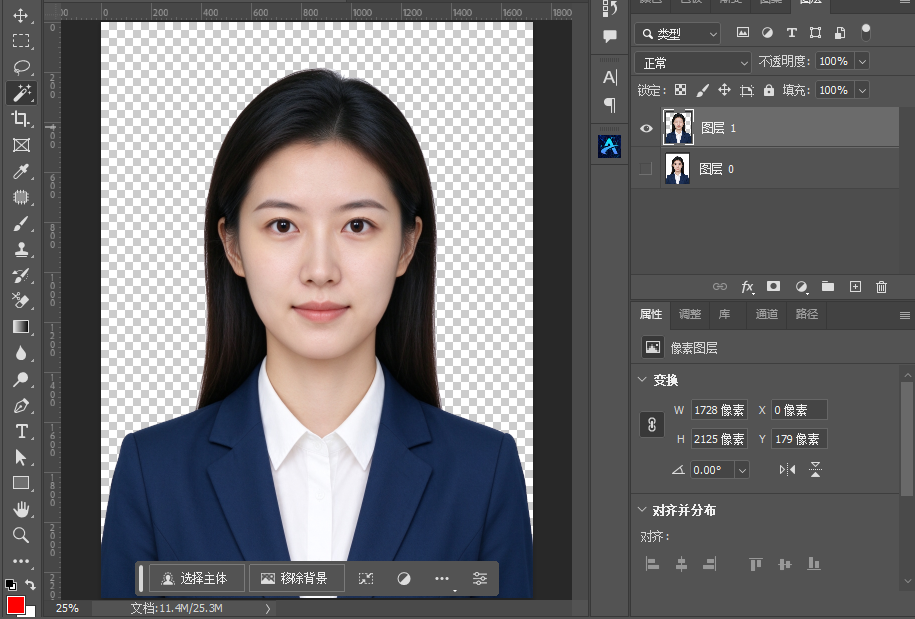Align left edges in the Properties panel
The width and height of the screenshot is (915, 619).
pos(652,564)
